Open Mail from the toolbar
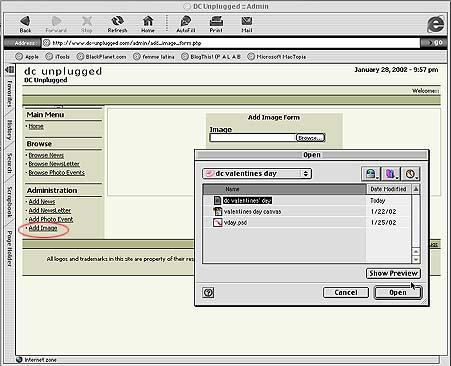 [x=247, y=24]
